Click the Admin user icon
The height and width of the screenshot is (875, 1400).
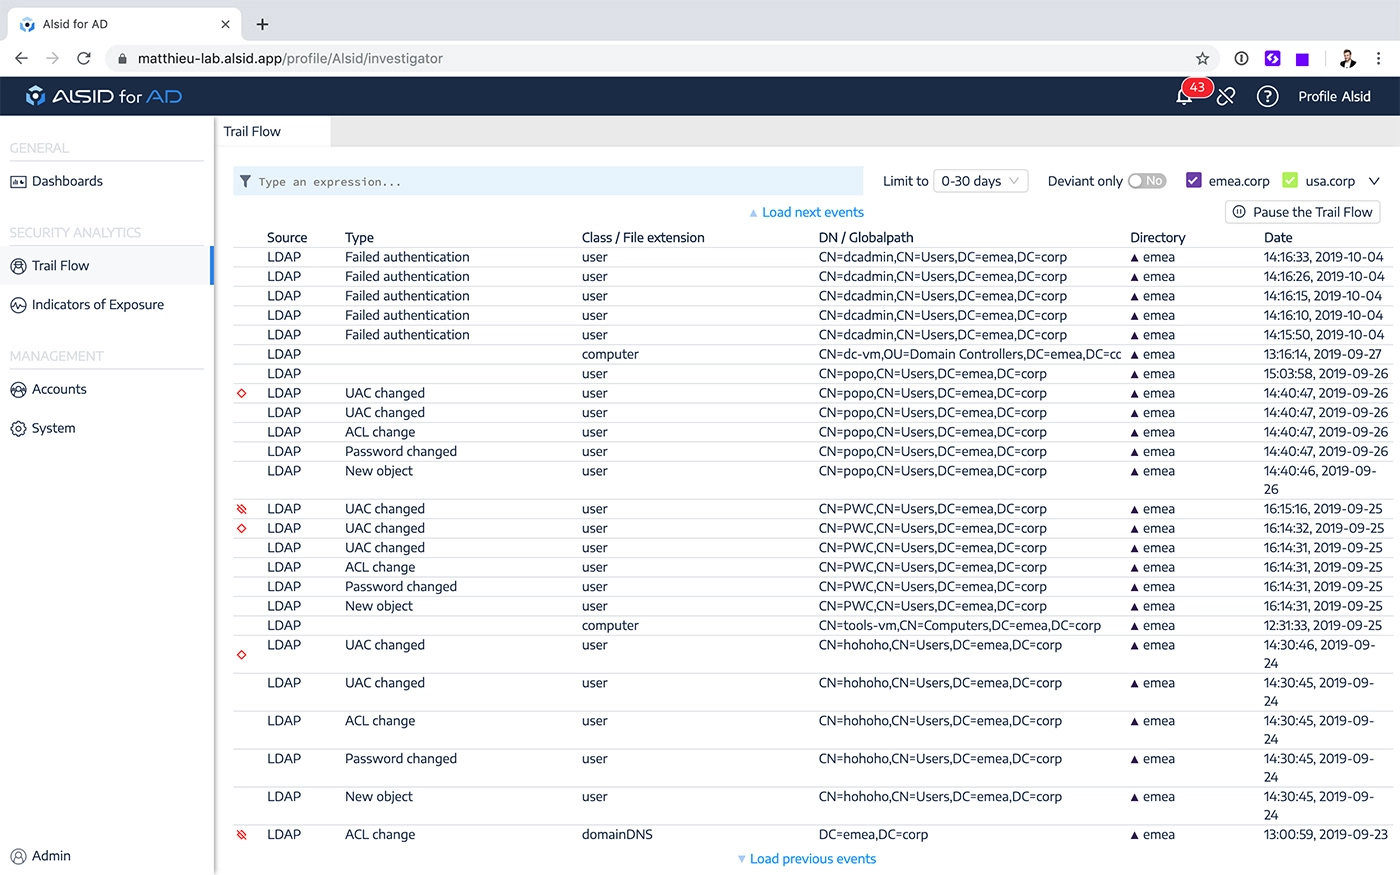click(x=18, y=856)
